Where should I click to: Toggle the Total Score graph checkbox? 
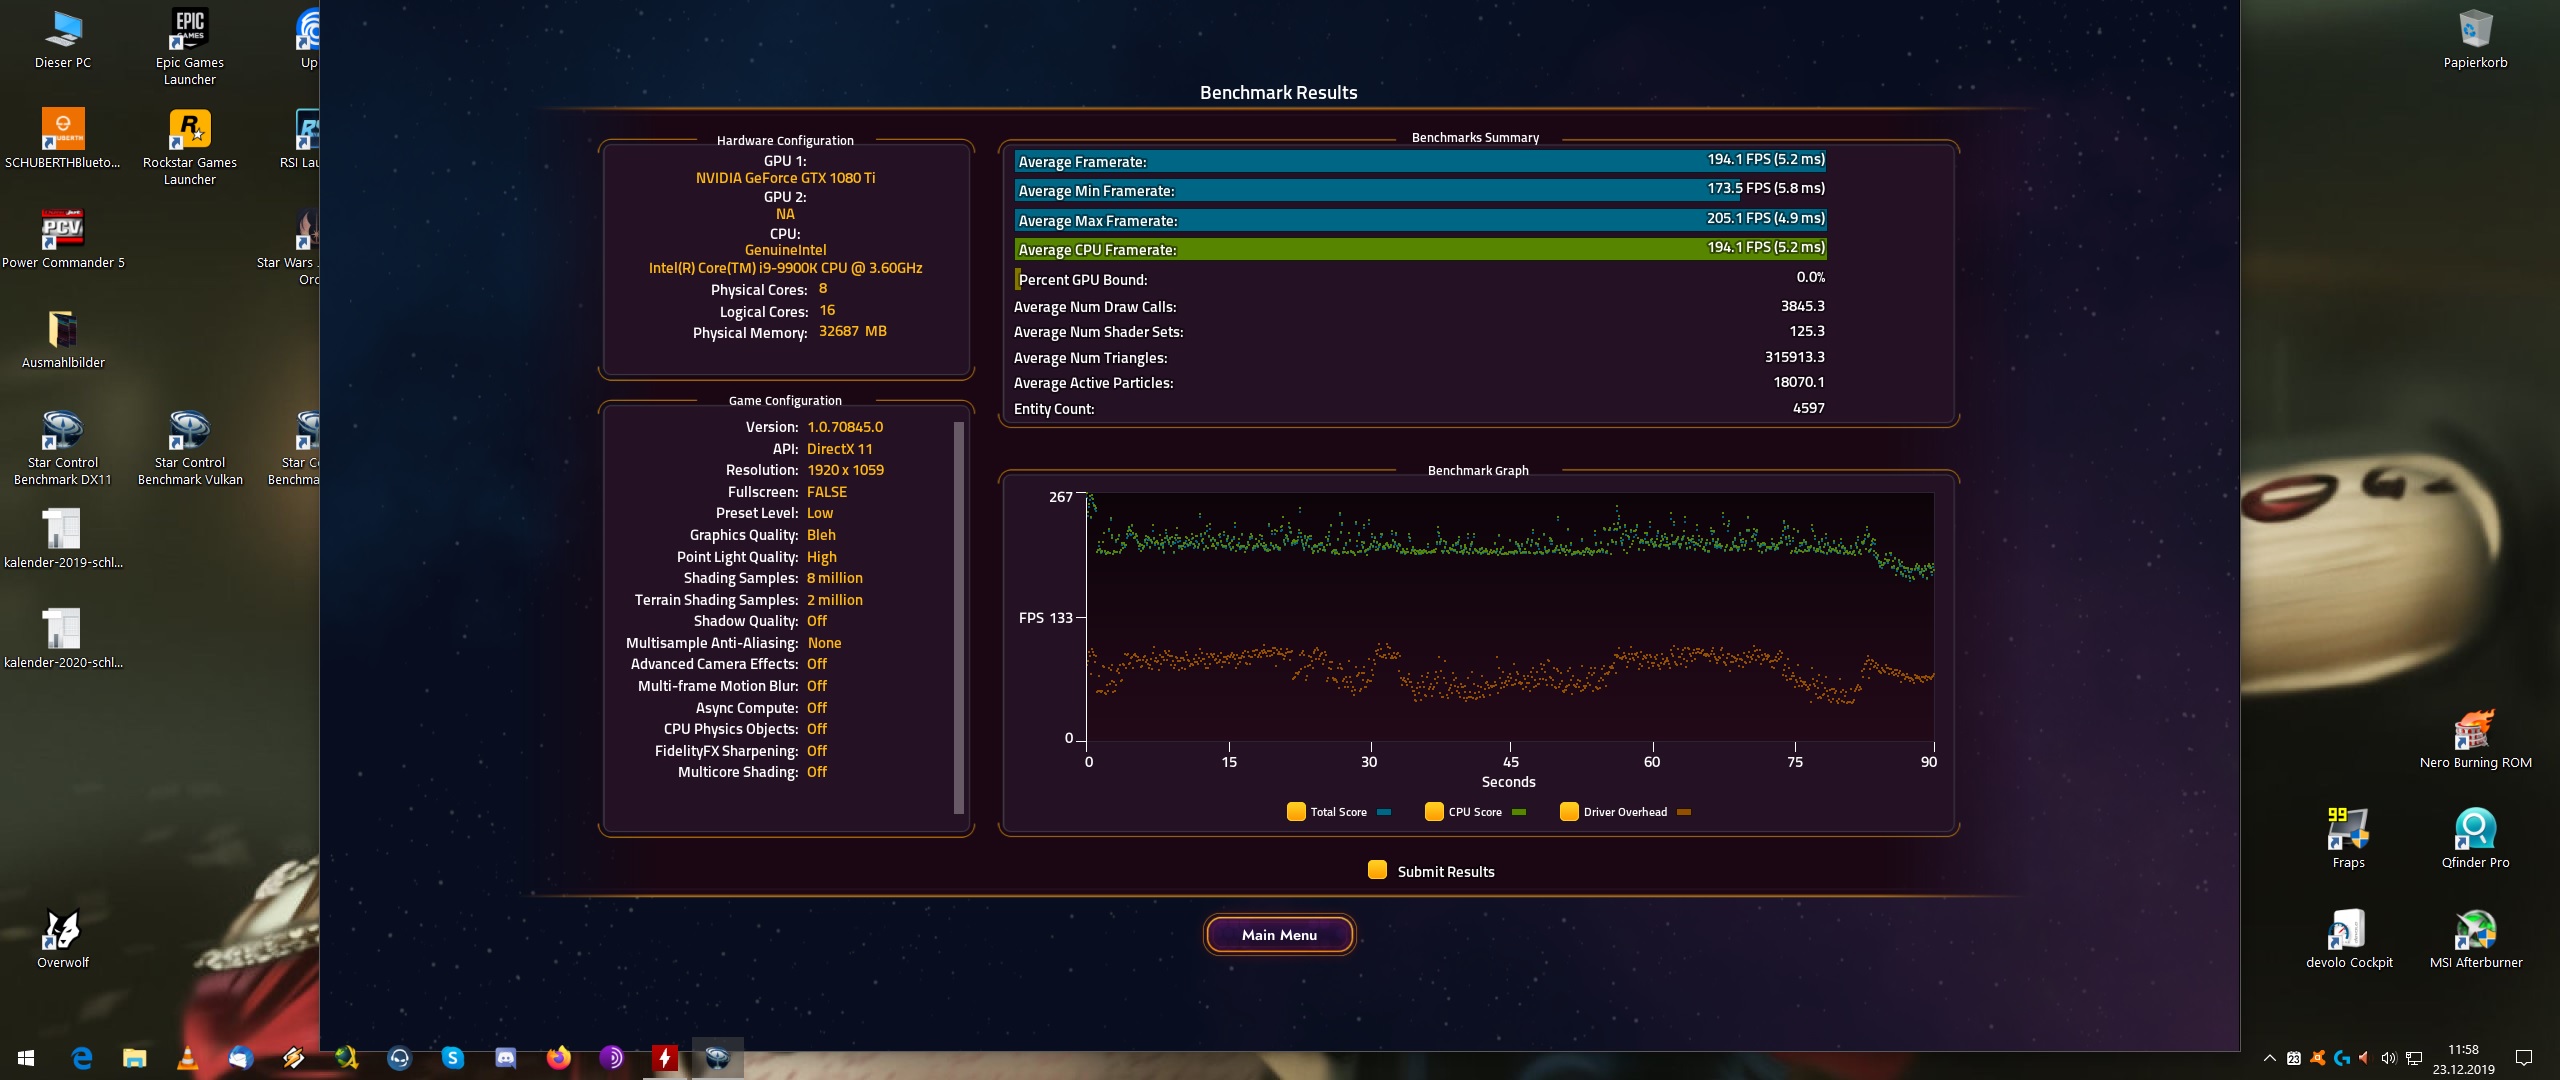(x=1296, y=811)
